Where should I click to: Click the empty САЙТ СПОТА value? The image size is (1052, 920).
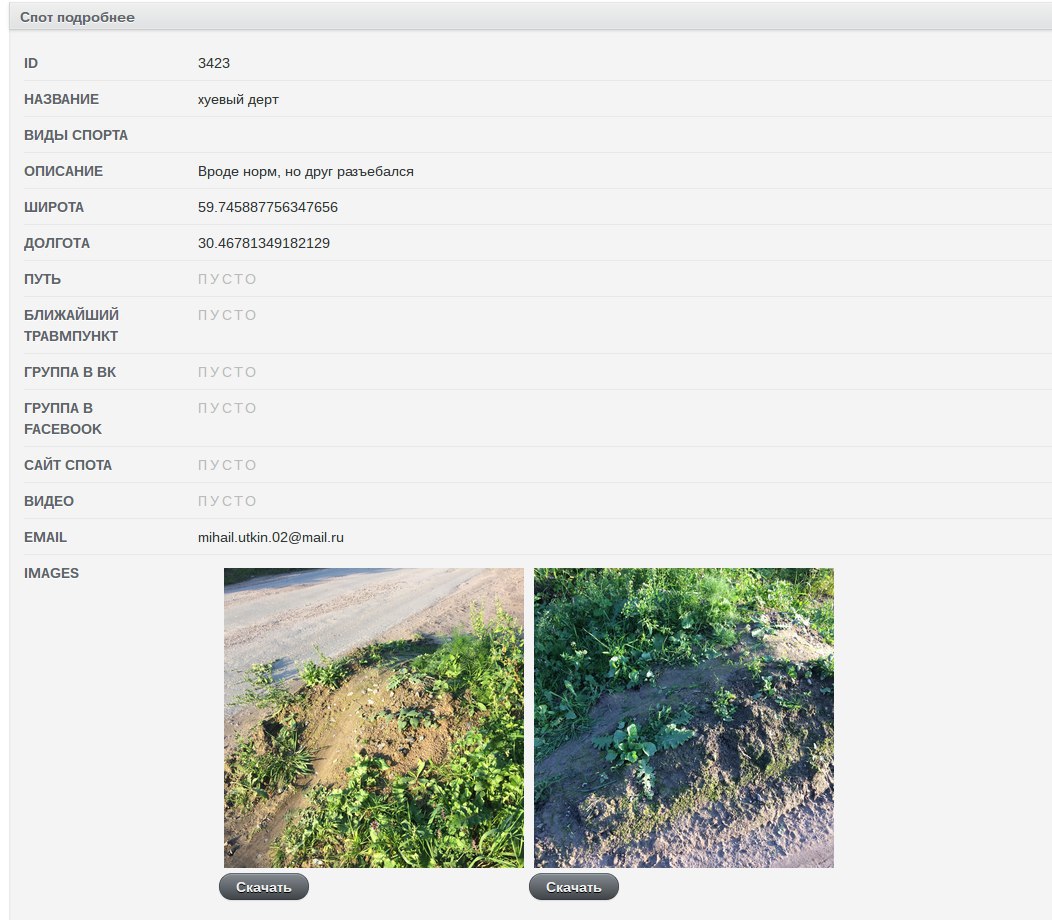[x=227, y=465]
